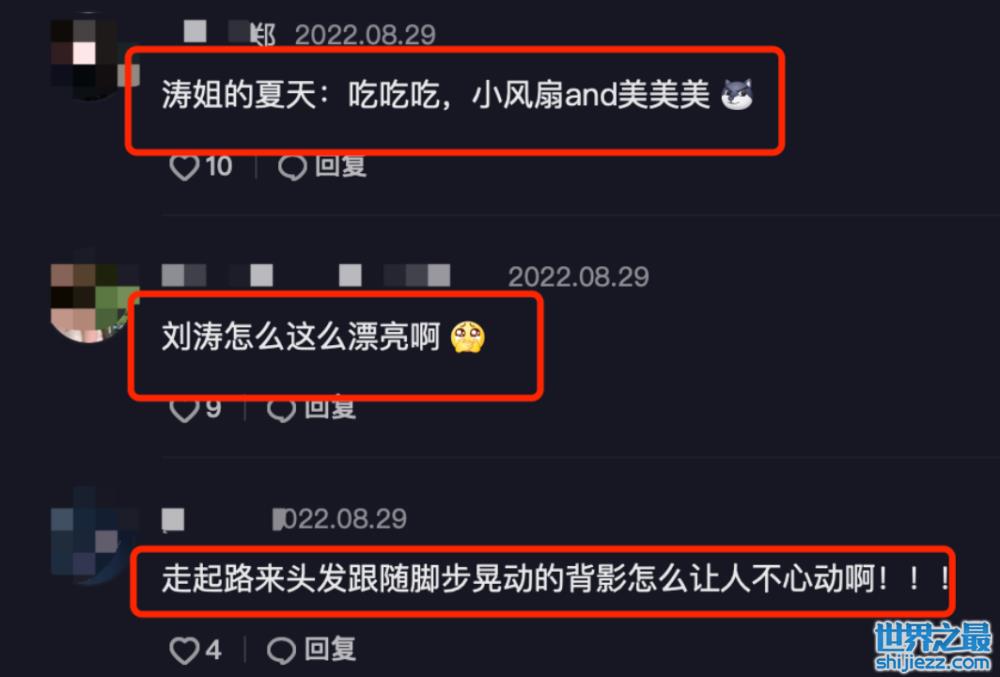
Task: Click the blurred username of first commenter
Action: 230,33
